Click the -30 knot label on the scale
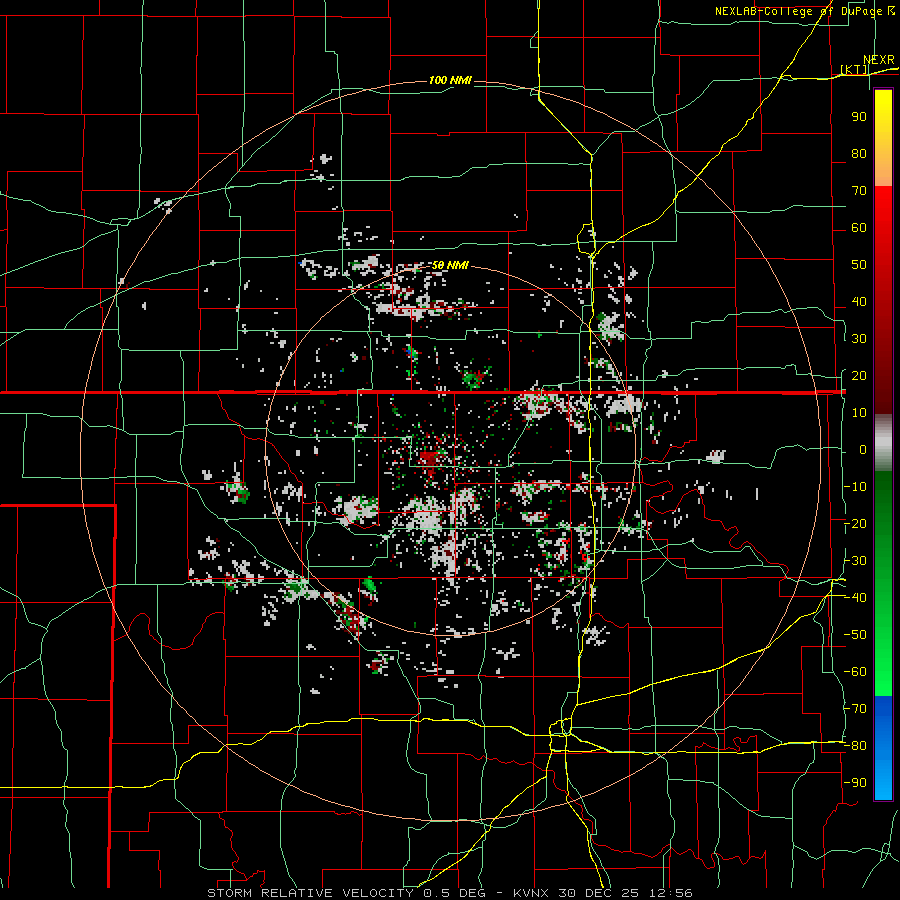Screen dimensions: 900x900 [856, 561]
